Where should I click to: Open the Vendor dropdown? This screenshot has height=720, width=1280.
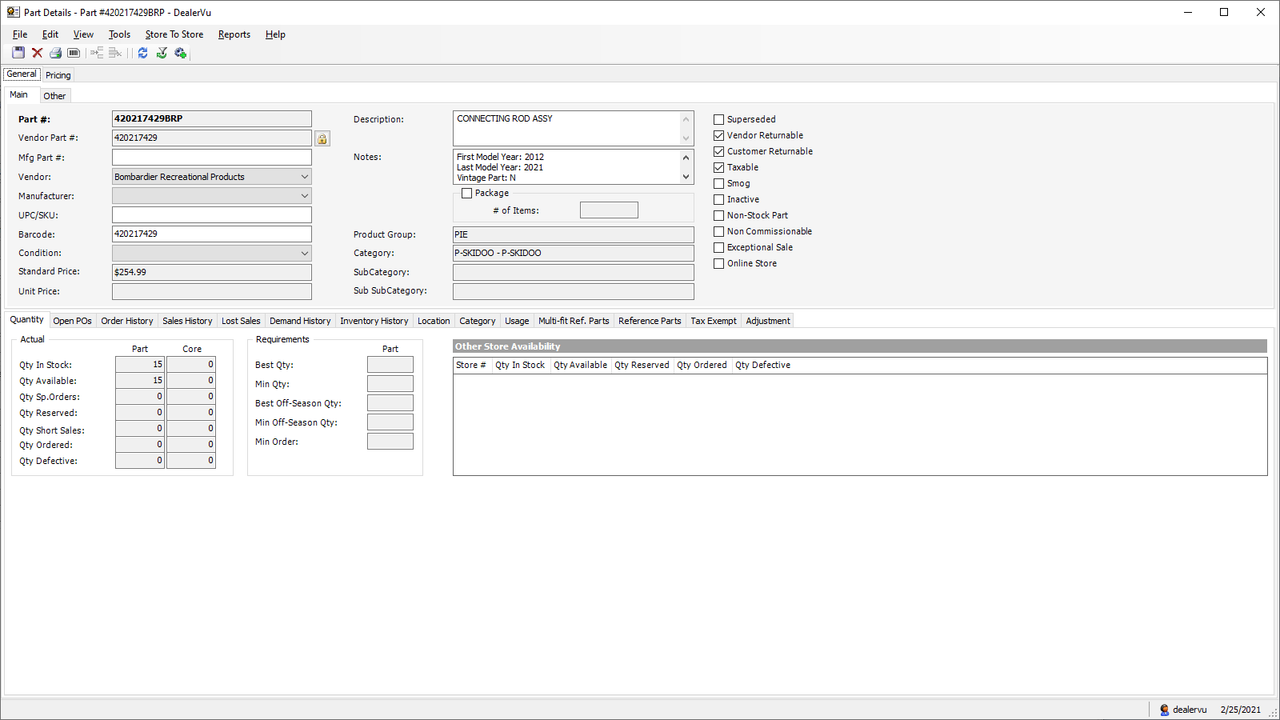pos(305,177)
